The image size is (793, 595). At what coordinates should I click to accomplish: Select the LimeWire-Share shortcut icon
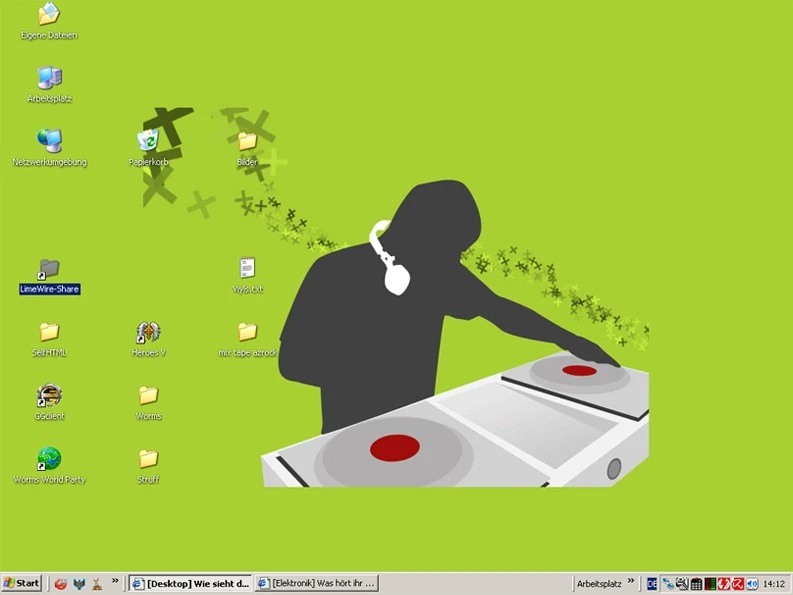(49, 270)
